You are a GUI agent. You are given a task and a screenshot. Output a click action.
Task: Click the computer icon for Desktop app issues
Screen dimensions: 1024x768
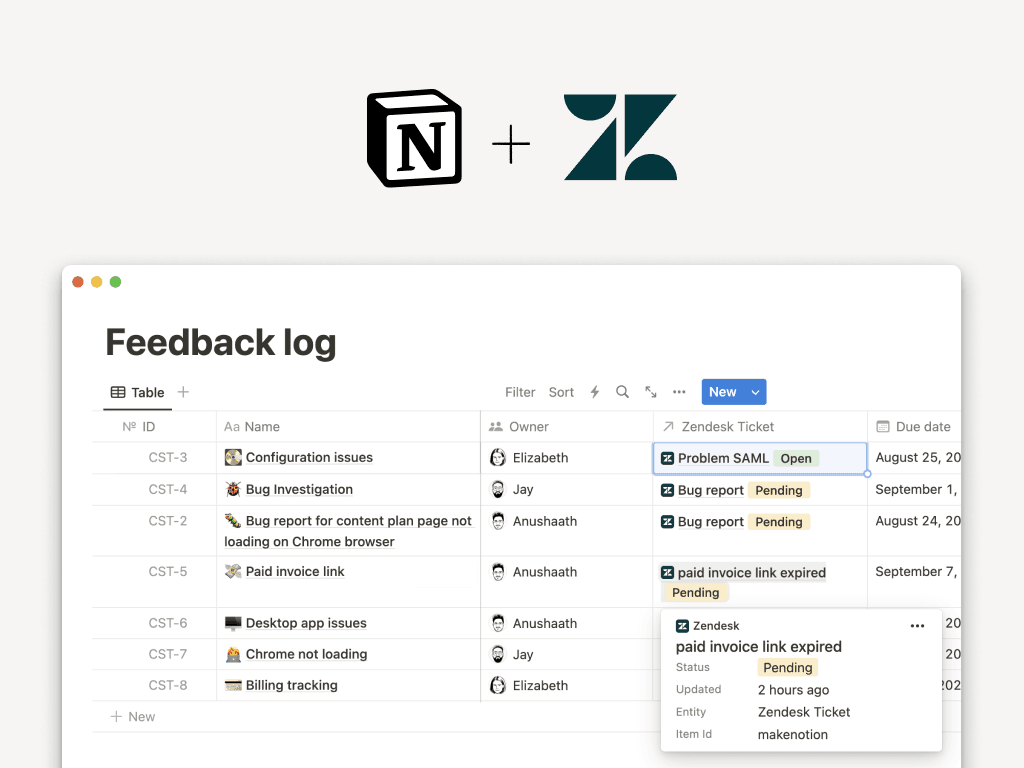(233, 623)
